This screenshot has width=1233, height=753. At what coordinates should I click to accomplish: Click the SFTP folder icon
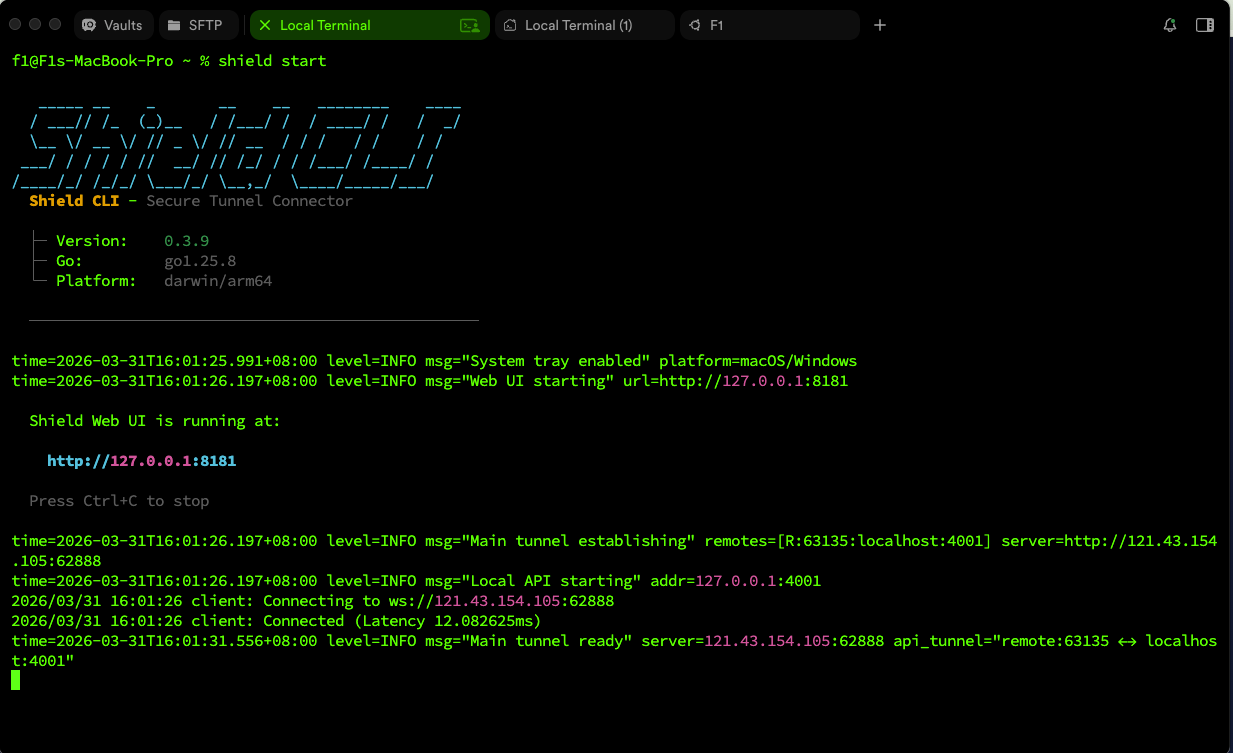pos(174,25)
